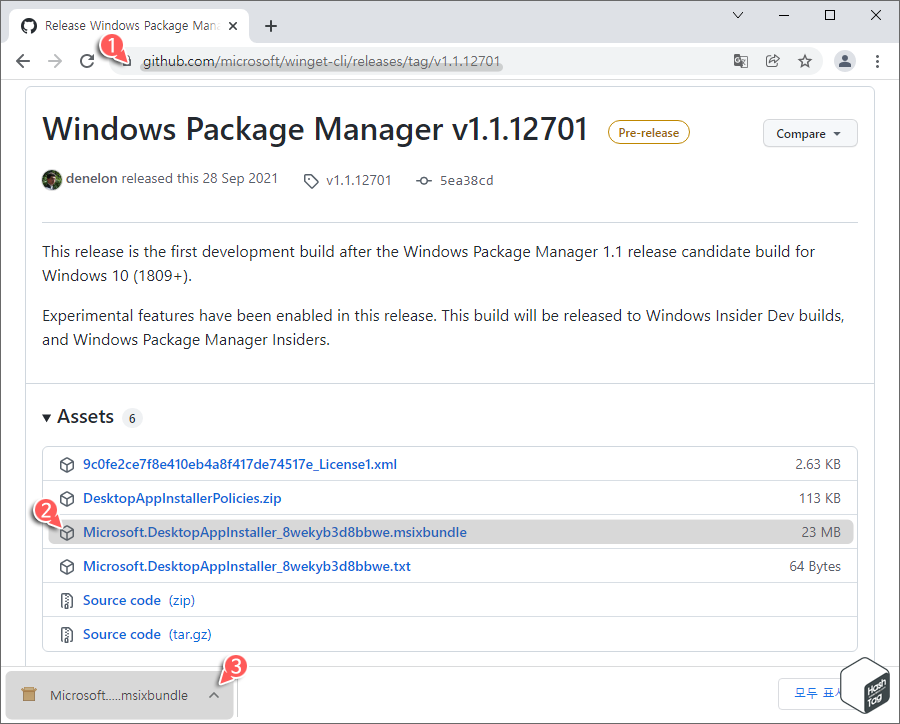Collapse the Assets section triangle
Screen dimensions: 900x724
point(47,418)
